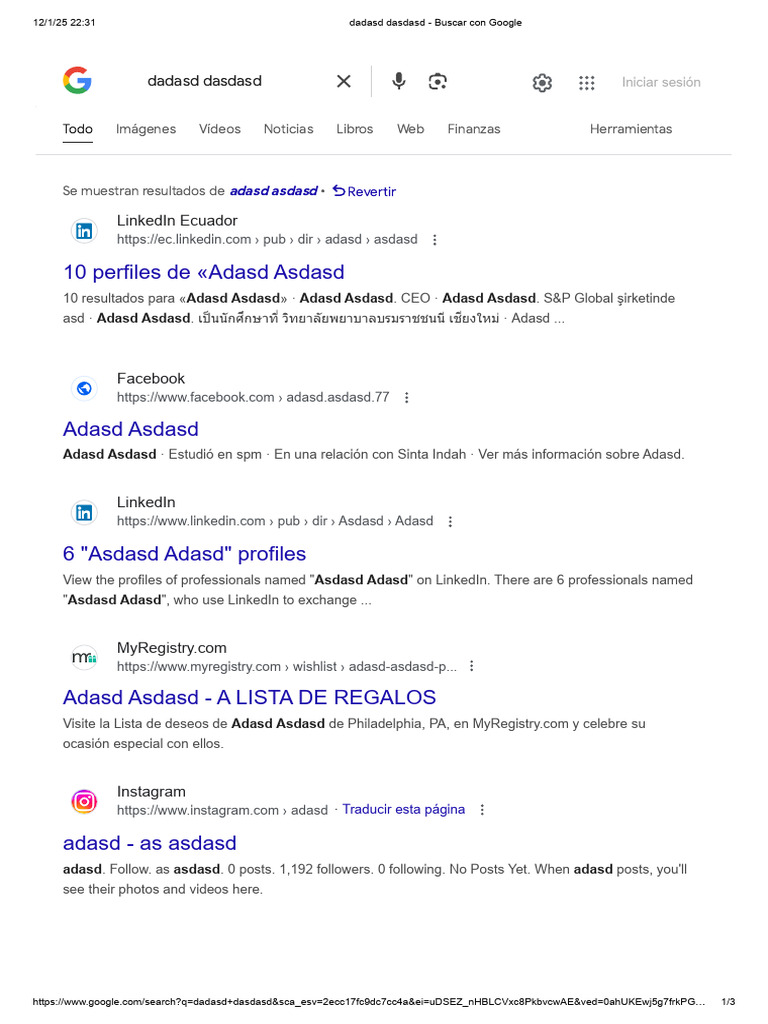Open settings gear icon
Image resolution: width=768 pixels, height=1024 pixels.
pyautogui.click(x=542, y=83)
